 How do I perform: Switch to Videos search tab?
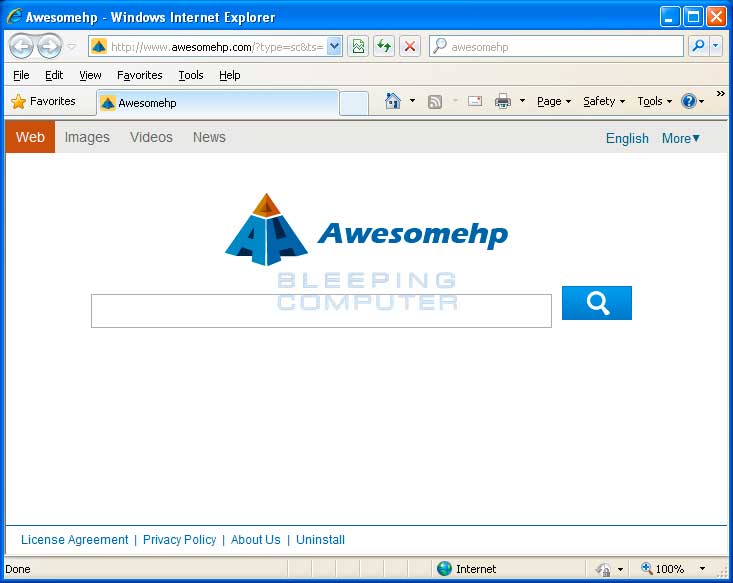151,137
